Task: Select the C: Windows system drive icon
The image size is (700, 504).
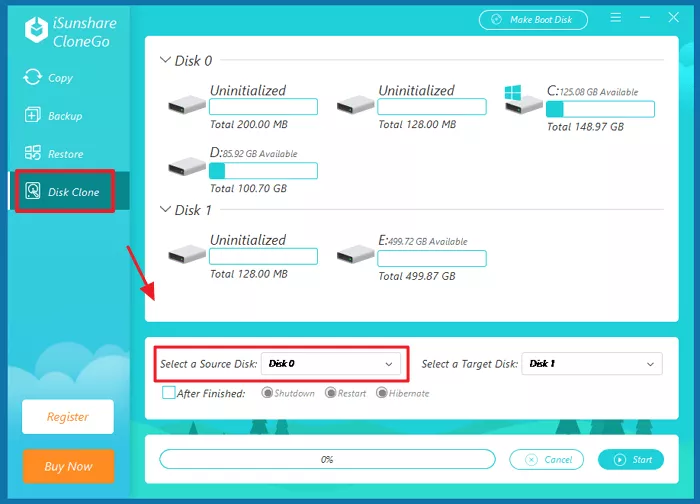Action: 523,100
